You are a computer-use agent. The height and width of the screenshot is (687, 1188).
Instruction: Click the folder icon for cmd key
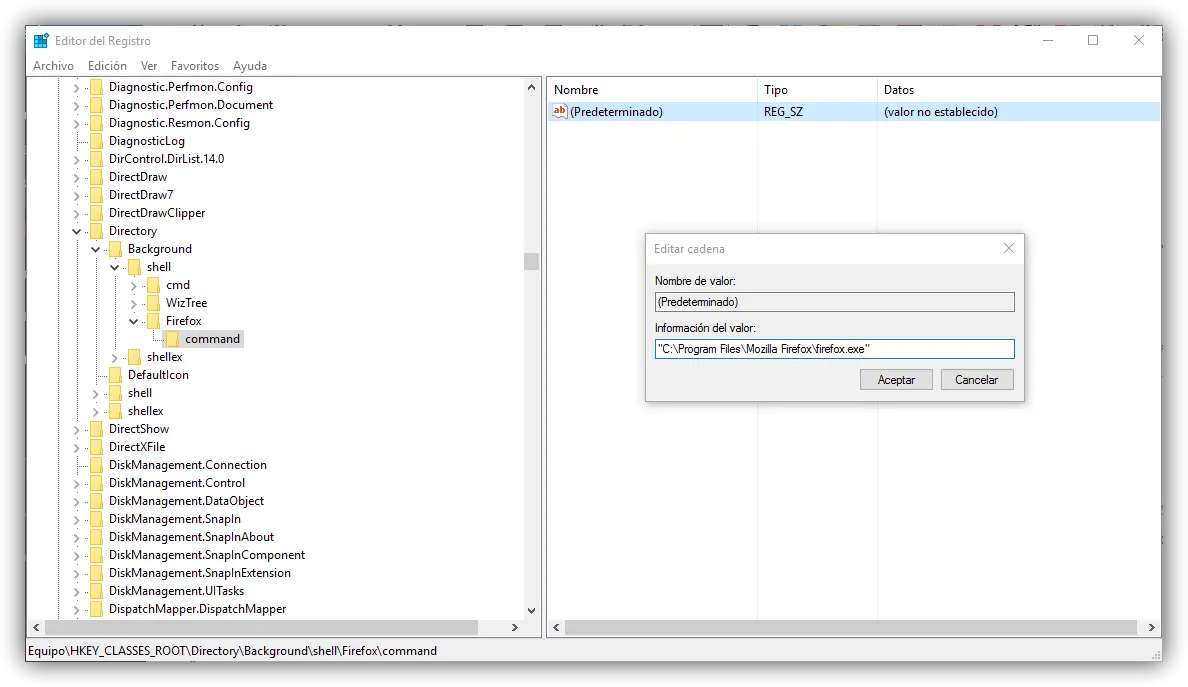153,285
